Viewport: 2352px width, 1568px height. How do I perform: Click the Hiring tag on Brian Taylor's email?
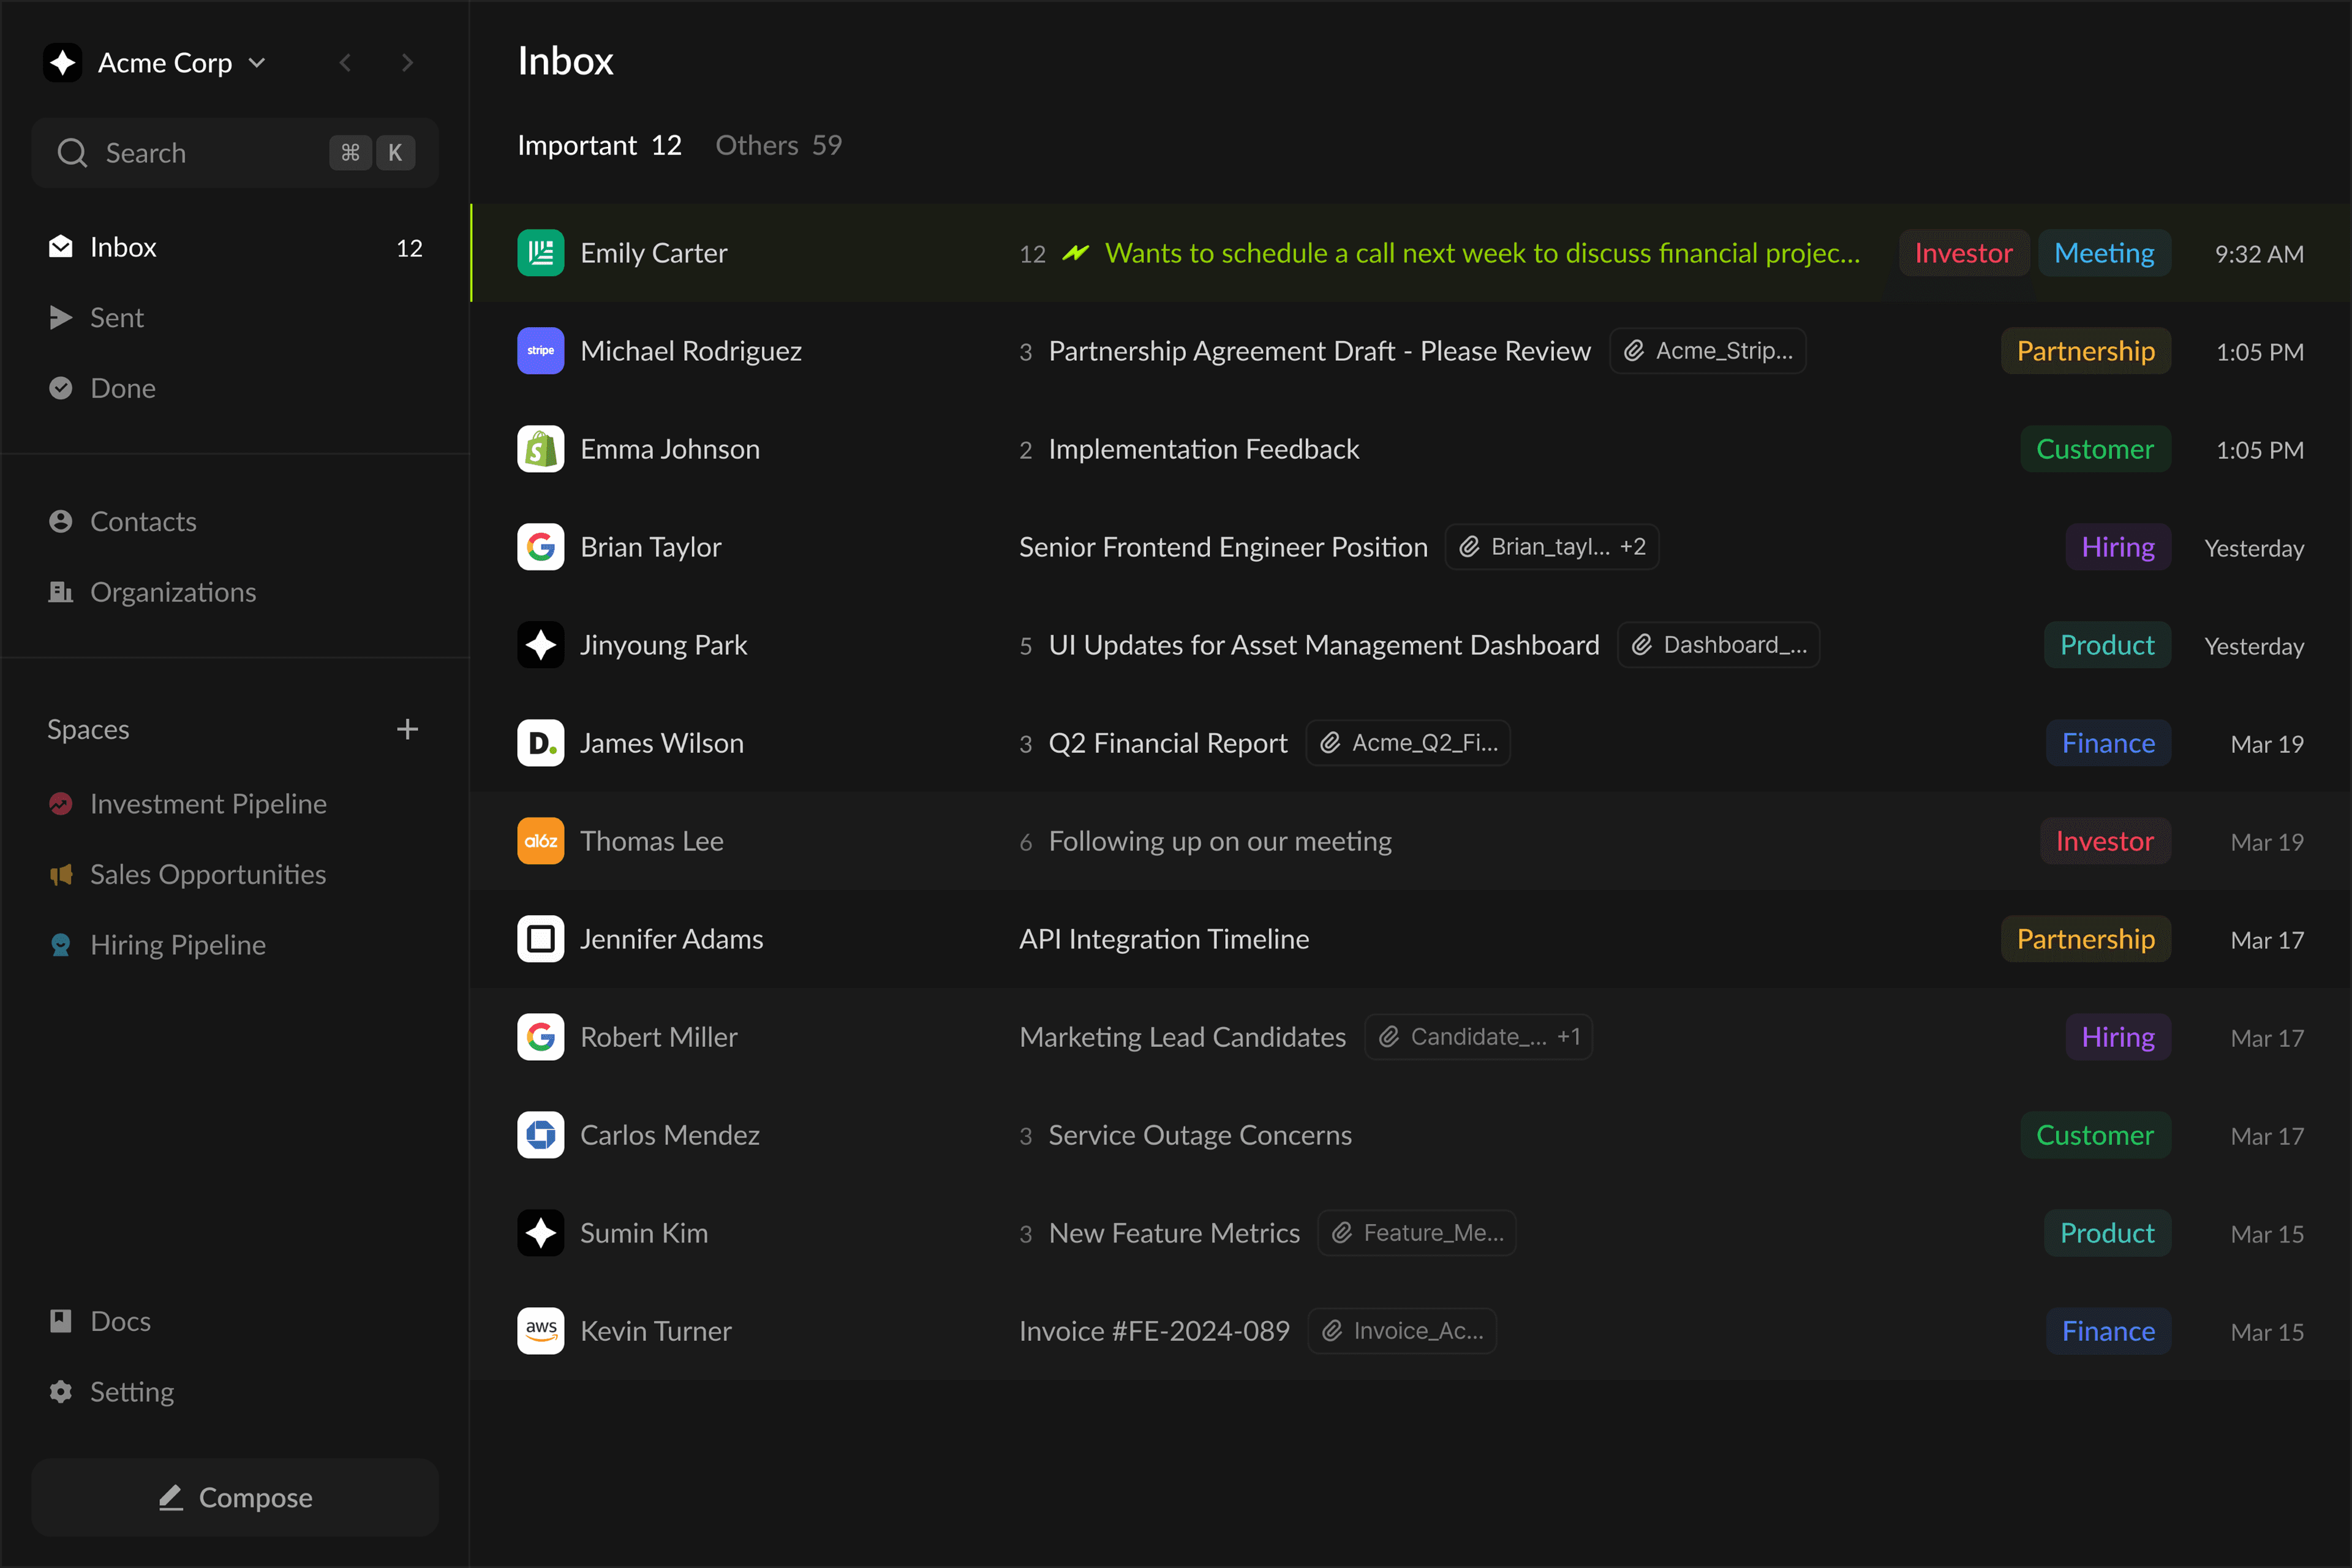coord(2118,547)
